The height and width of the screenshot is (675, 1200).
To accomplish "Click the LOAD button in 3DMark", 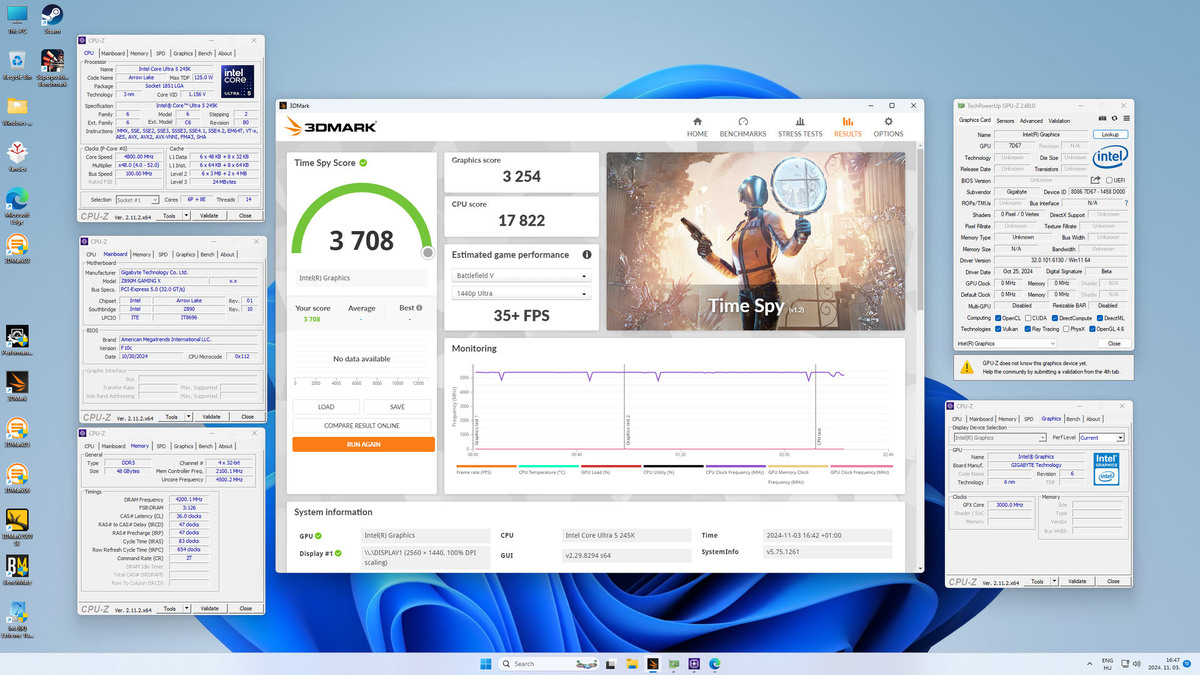I will point(326,407).
